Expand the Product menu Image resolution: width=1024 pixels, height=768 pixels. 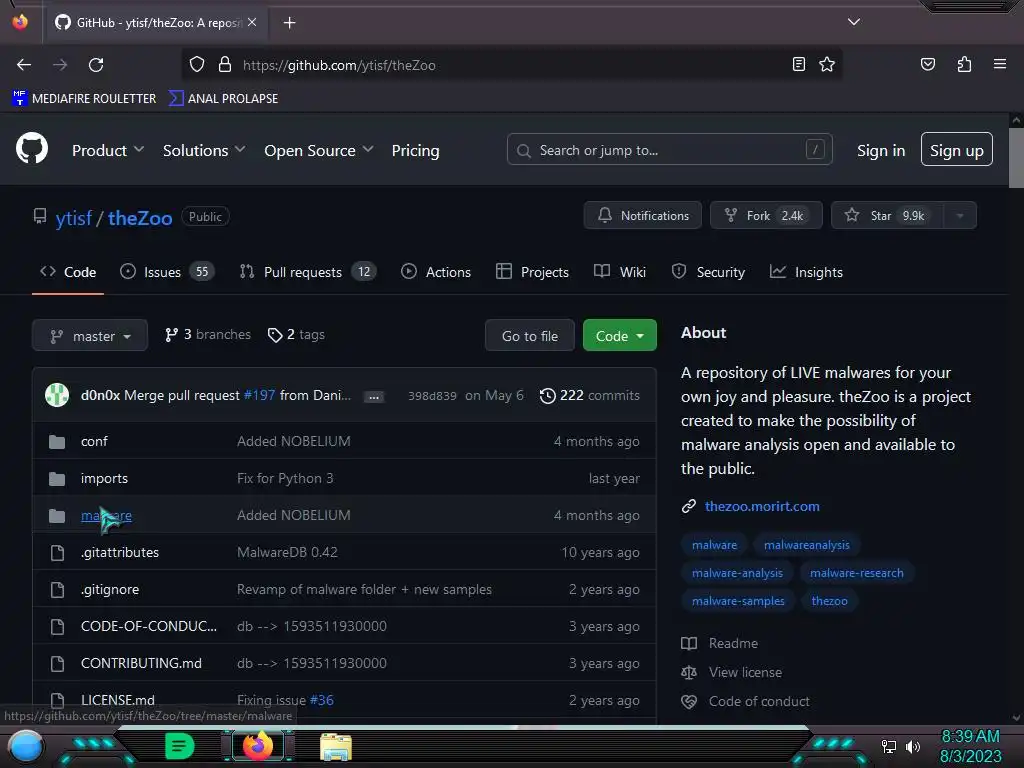coord(108,150)
